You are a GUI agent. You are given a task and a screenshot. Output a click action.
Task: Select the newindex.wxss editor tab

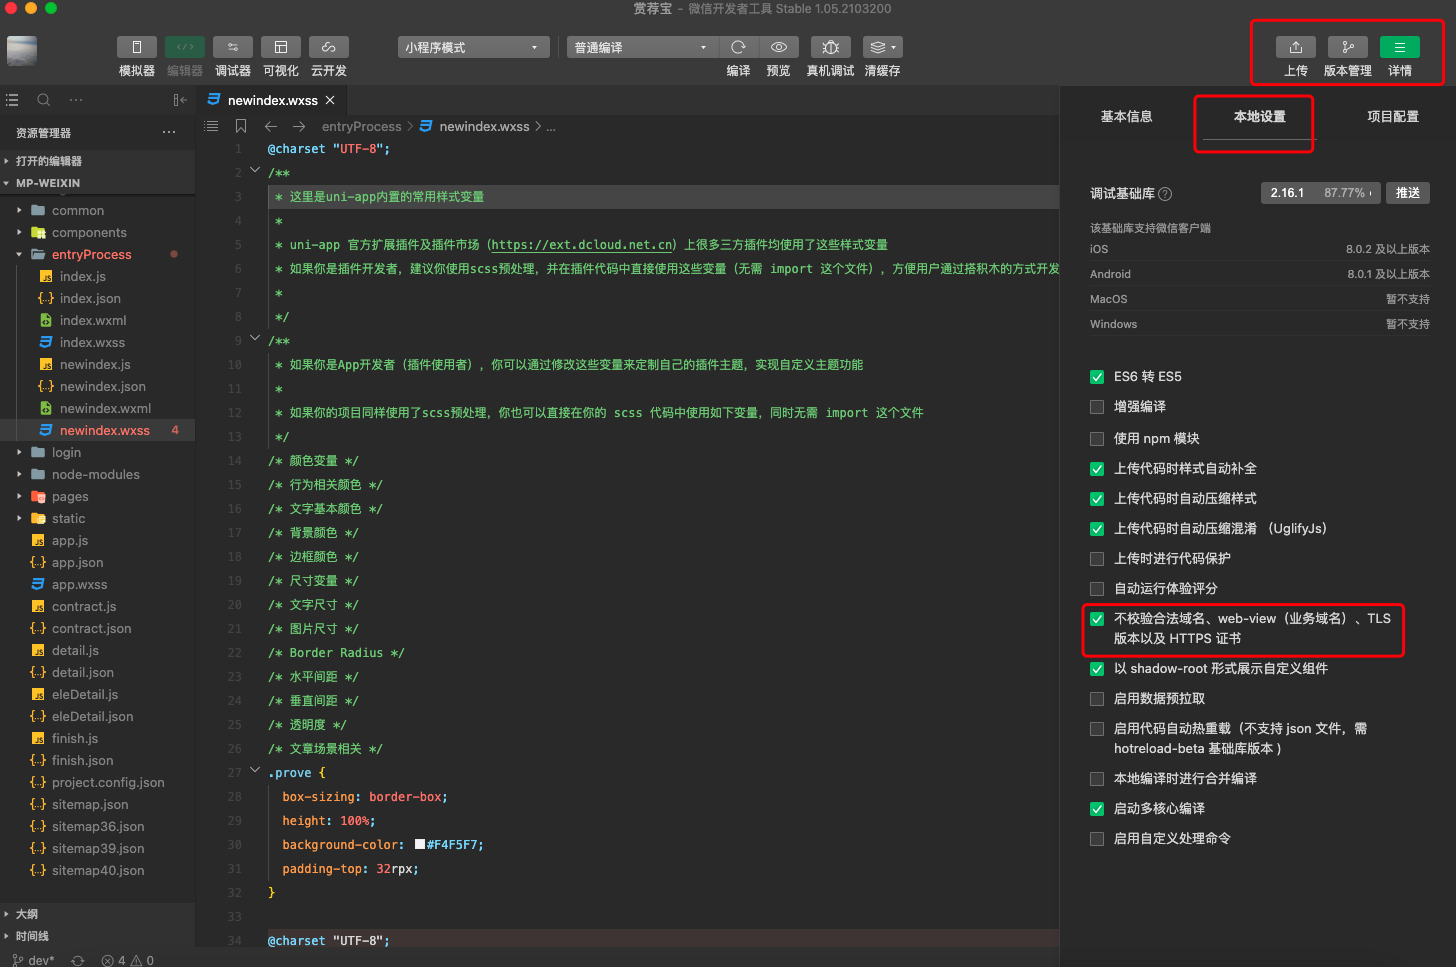pyautogui.click(x=272, y=100)
